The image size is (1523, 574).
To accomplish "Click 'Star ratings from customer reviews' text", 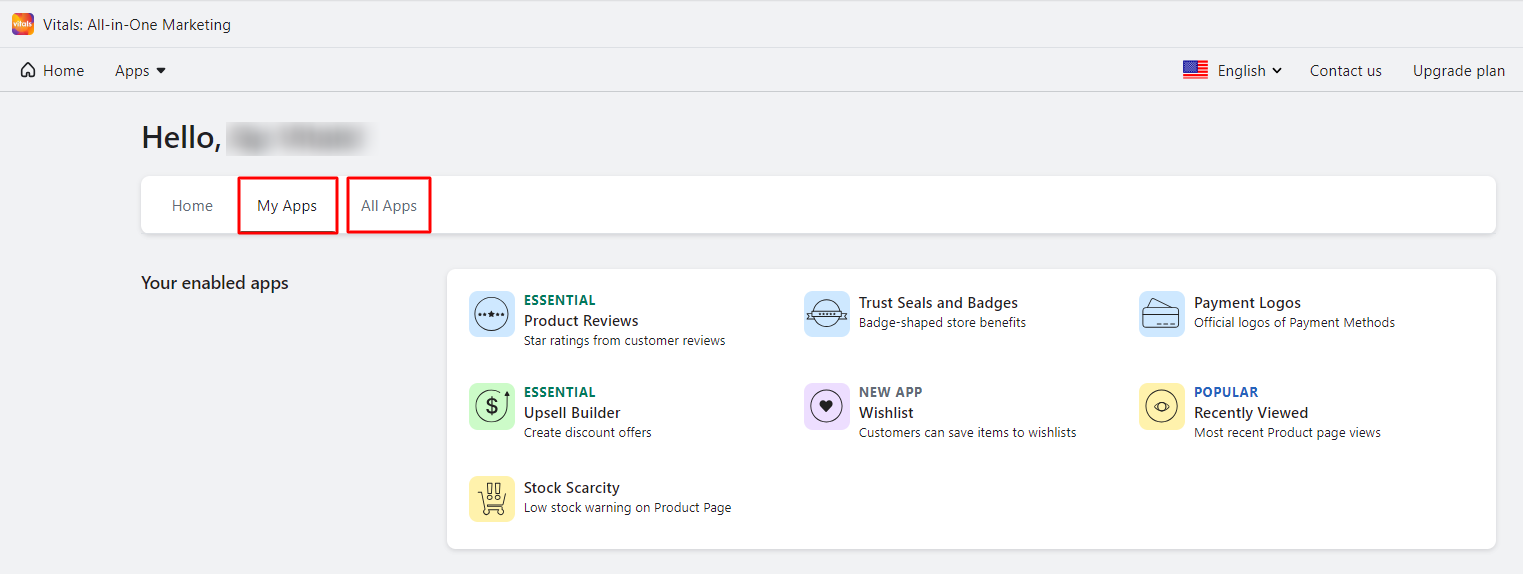I will 625,340.
